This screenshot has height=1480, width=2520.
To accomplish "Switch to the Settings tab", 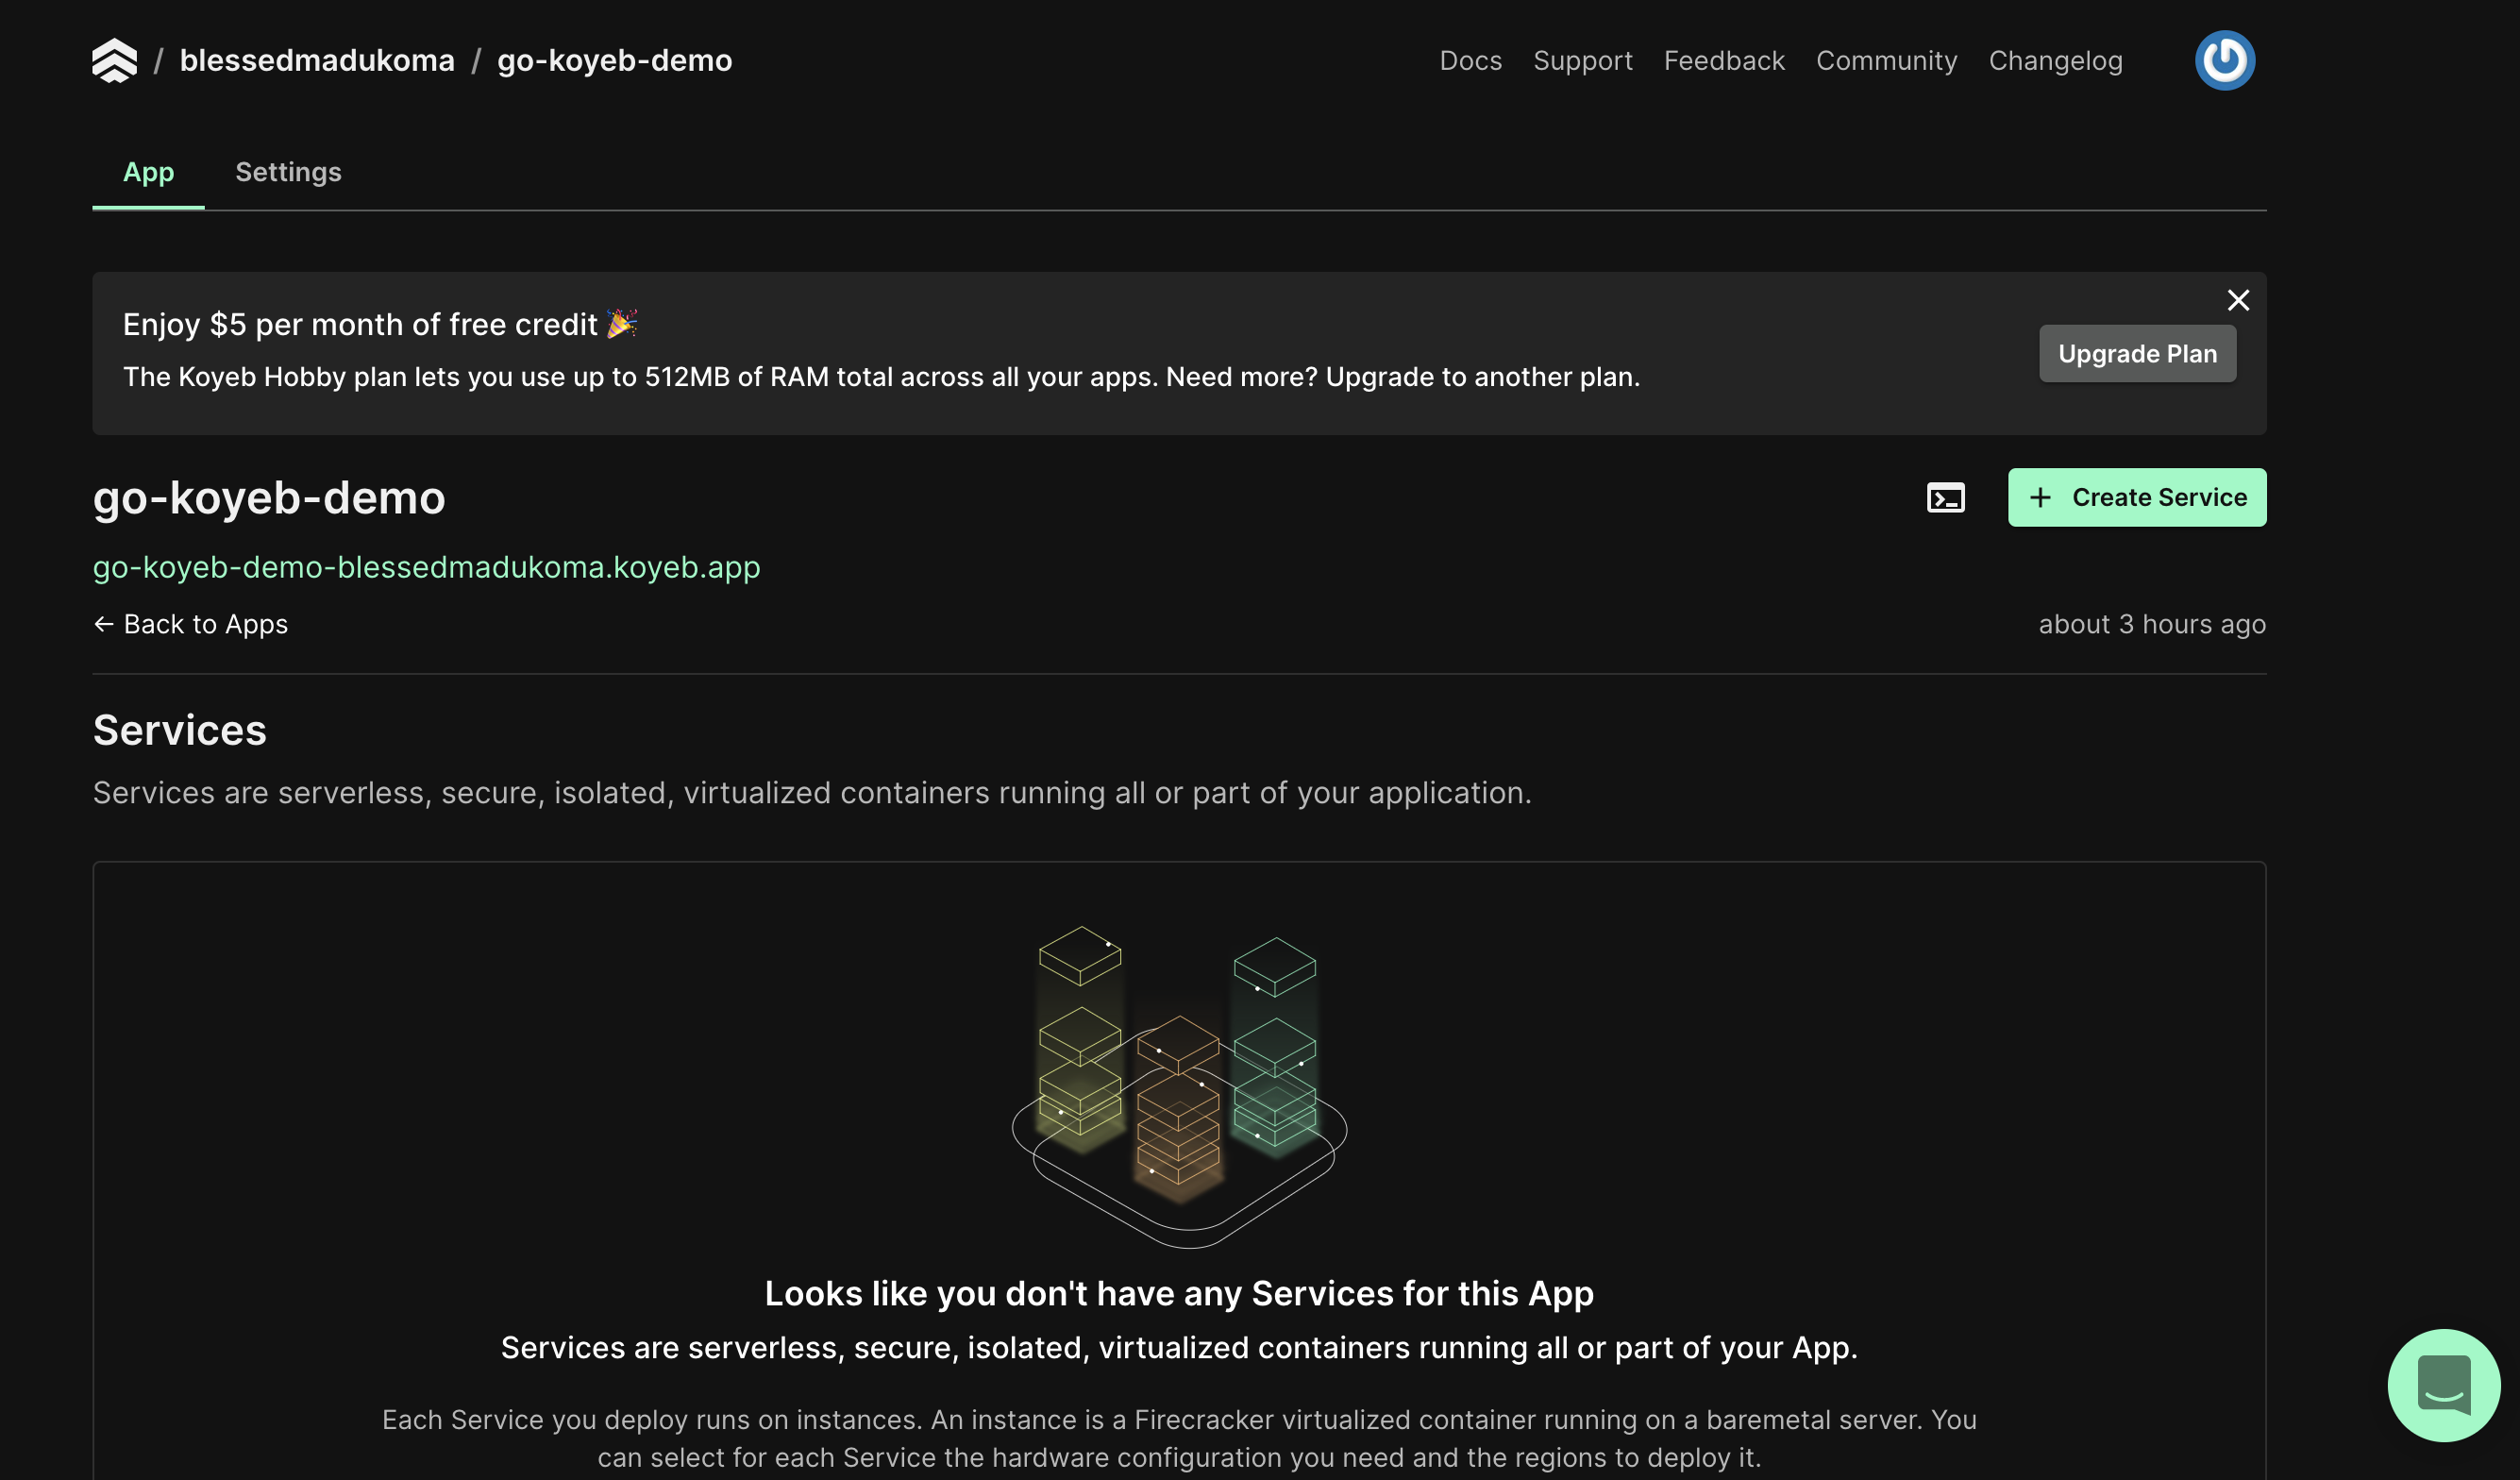I will [x=288, y=172].
